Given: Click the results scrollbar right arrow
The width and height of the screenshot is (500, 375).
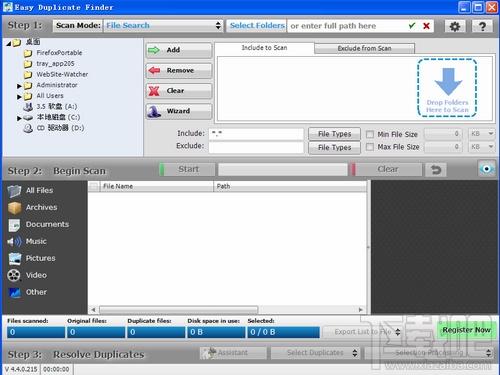Looking at the screenshot, I should pos(361,310).
